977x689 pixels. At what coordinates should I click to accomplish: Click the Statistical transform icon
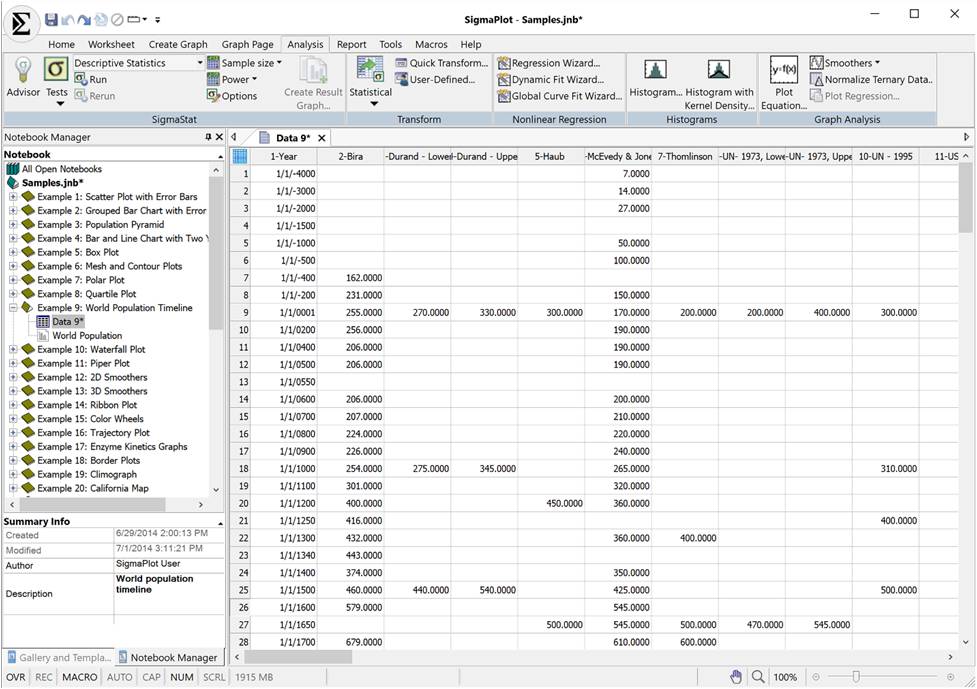372,72
